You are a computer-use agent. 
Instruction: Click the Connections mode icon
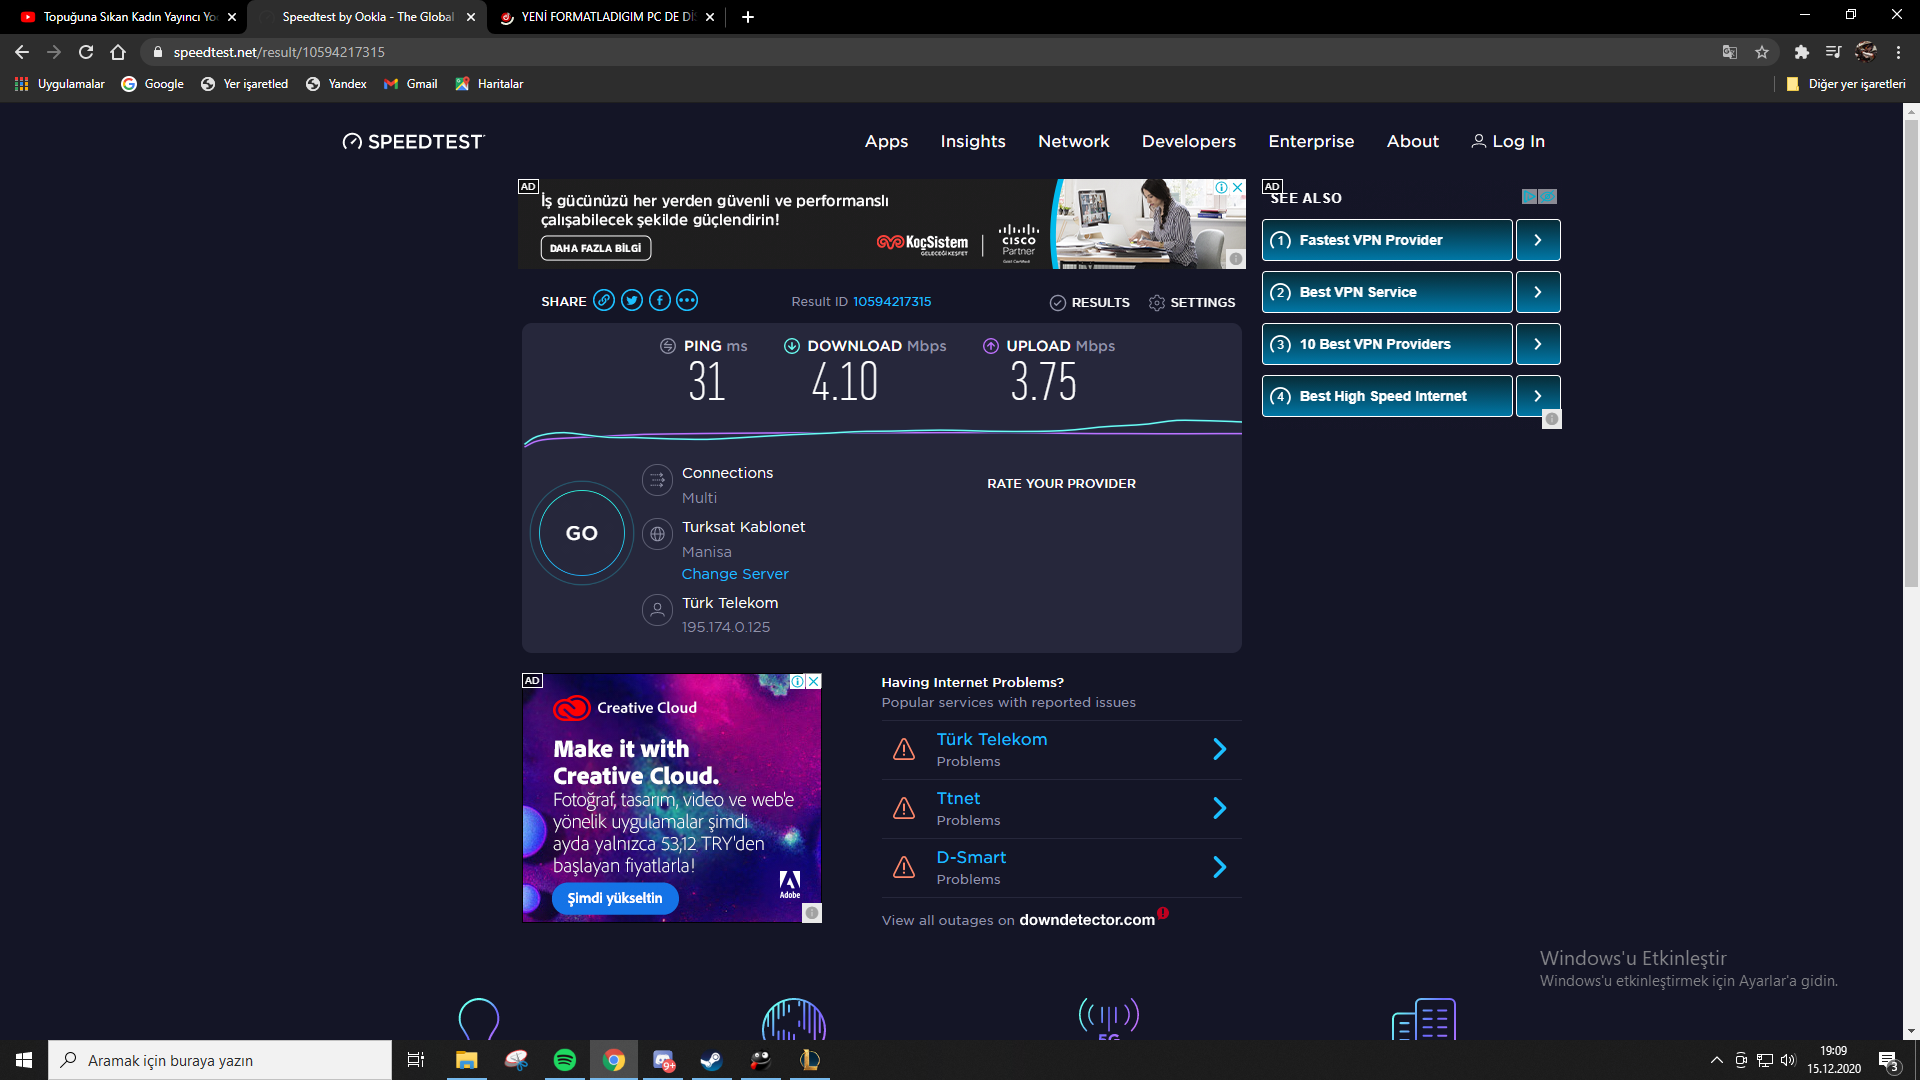[657, 481]
